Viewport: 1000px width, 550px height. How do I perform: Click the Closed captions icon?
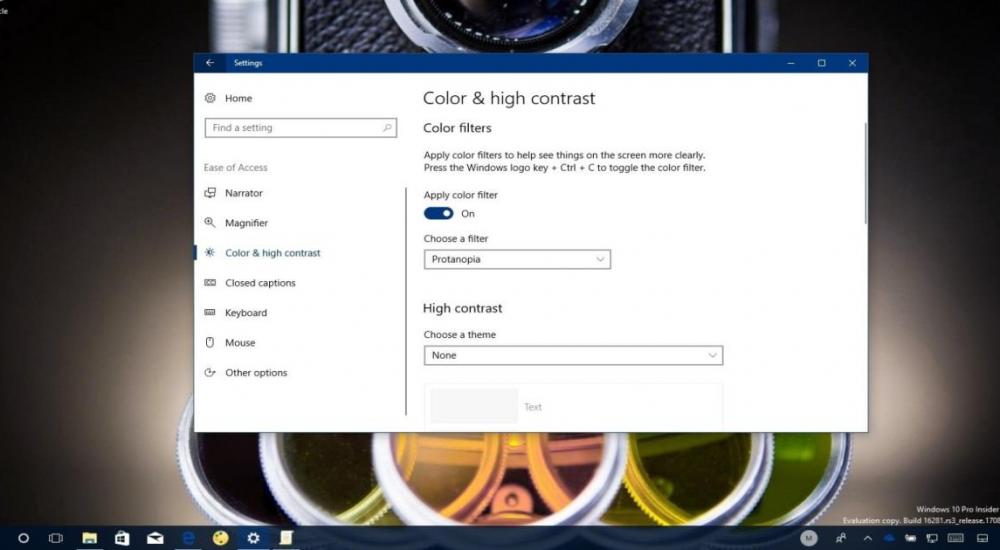[x=210, y=283]
